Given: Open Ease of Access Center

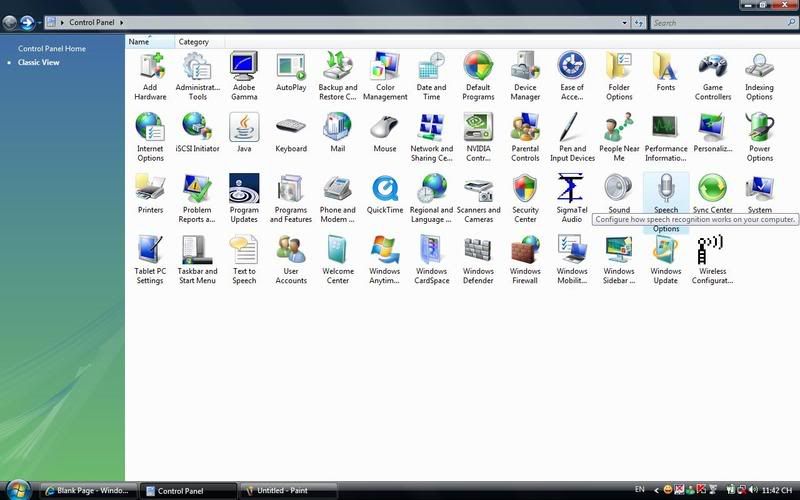Looking at the screenshot, I should (x=572, y=76).
